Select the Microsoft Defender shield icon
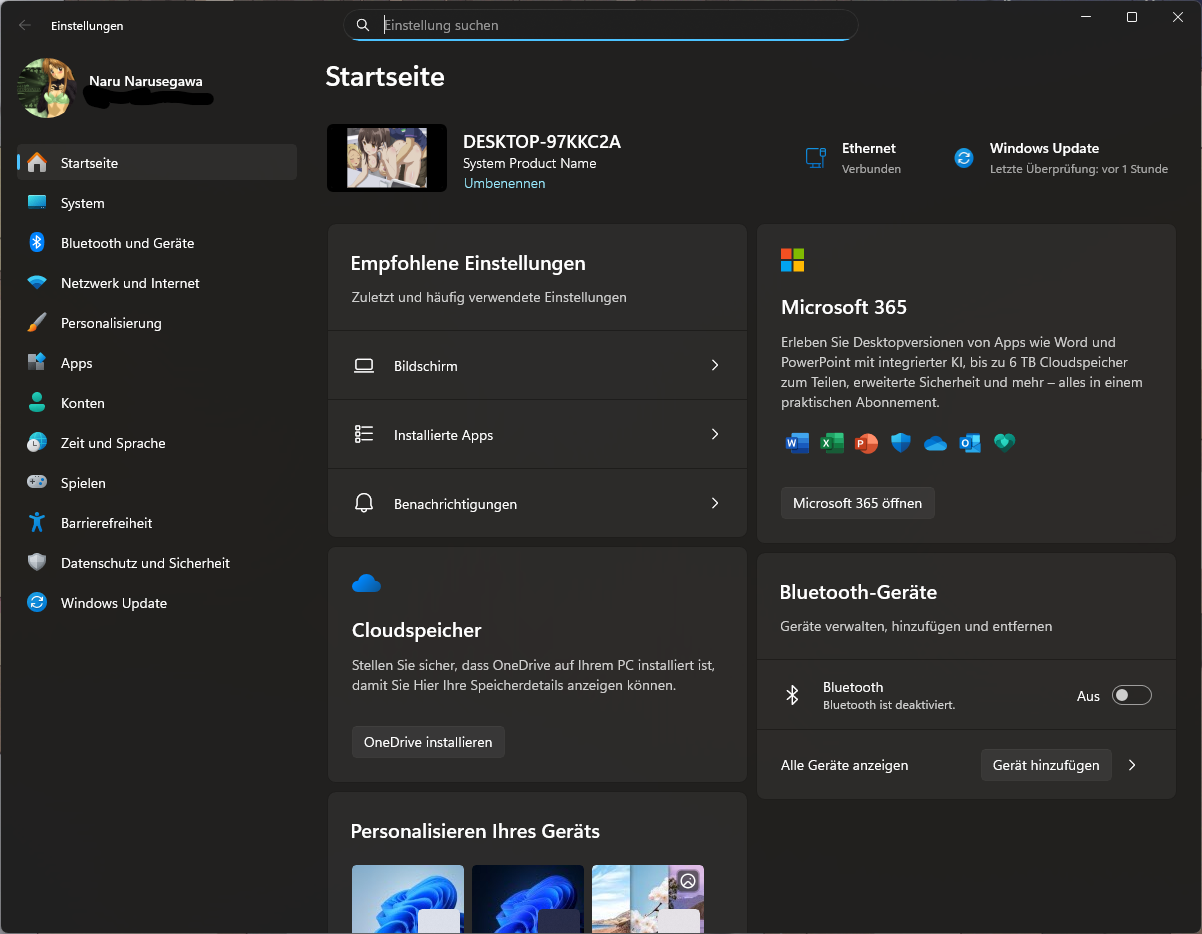 [x=900, y=443]
